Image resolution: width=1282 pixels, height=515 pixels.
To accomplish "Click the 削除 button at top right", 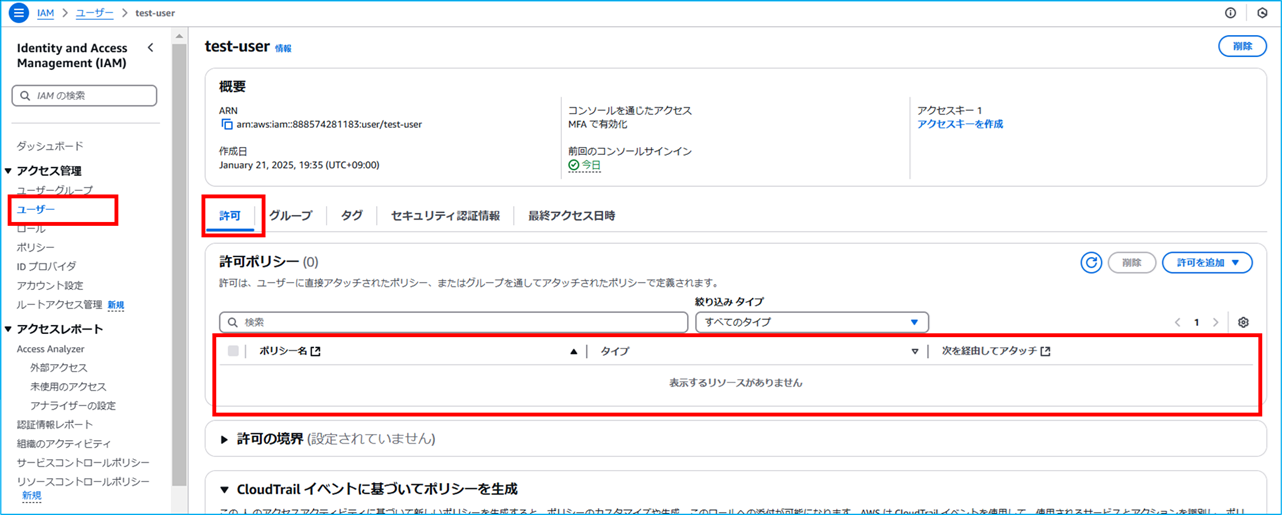I will tap(1242, 46).
